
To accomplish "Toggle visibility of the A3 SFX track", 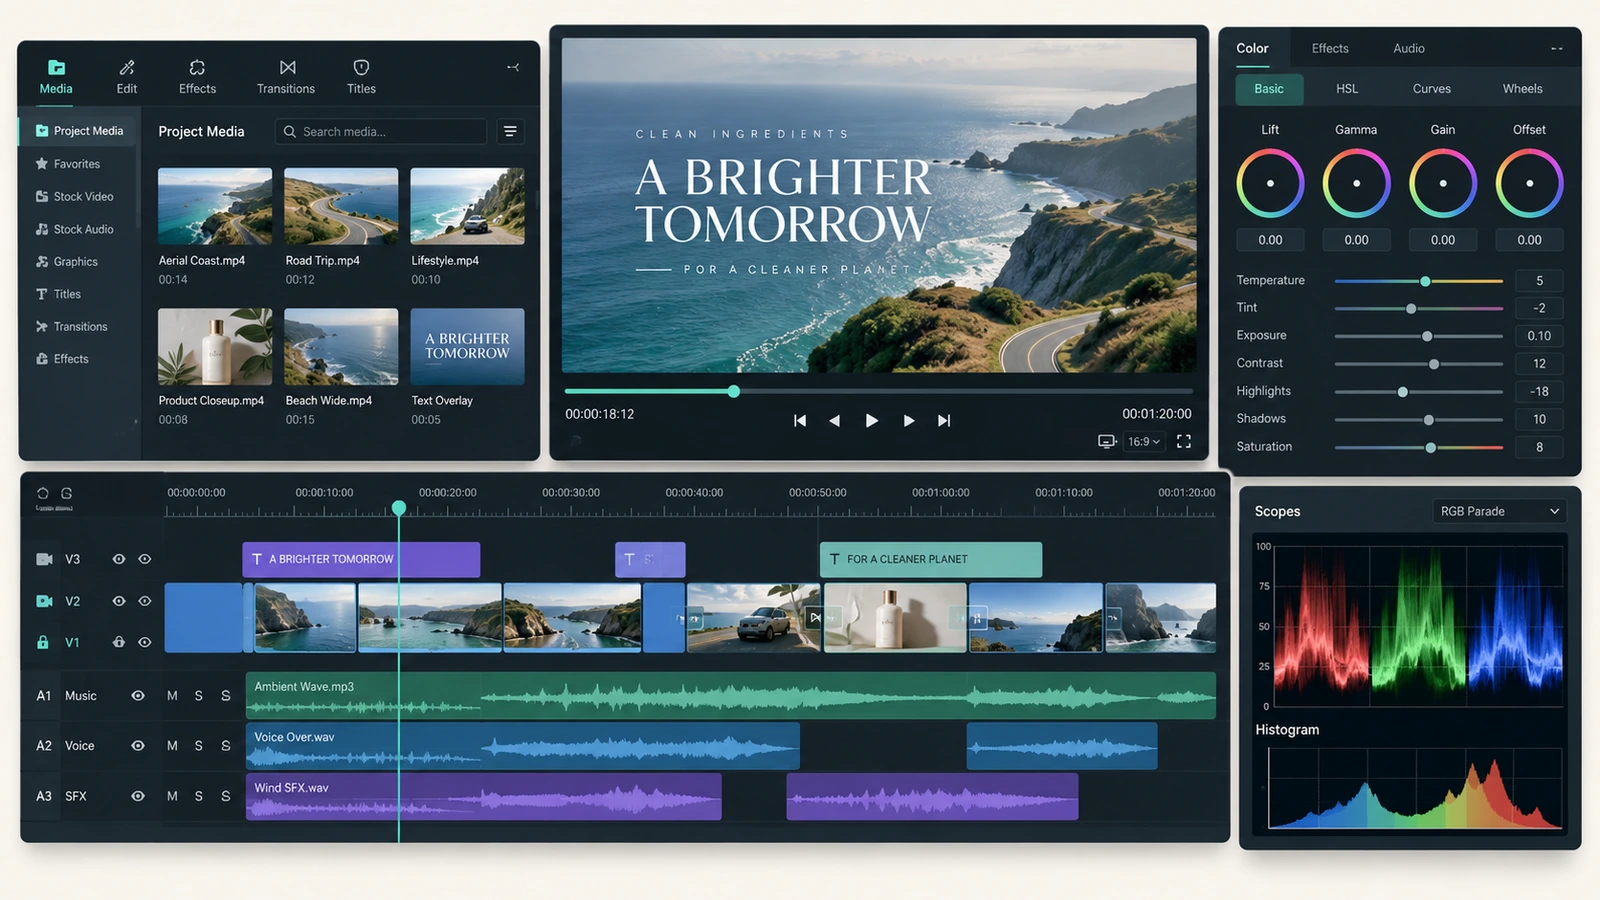I will pos(138,796).
